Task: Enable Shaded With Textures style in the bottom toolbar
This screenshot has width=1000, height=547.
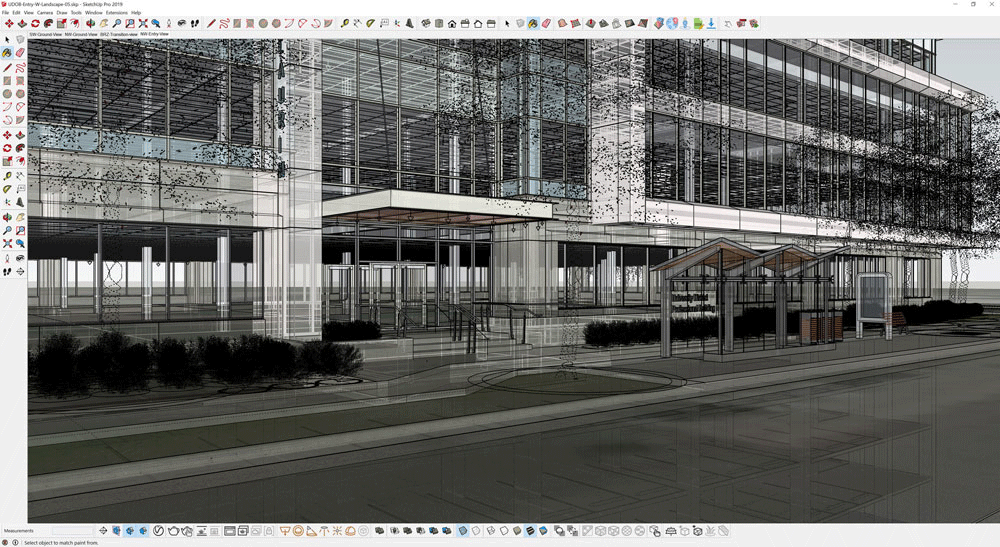Action: (x=530, y=530)
